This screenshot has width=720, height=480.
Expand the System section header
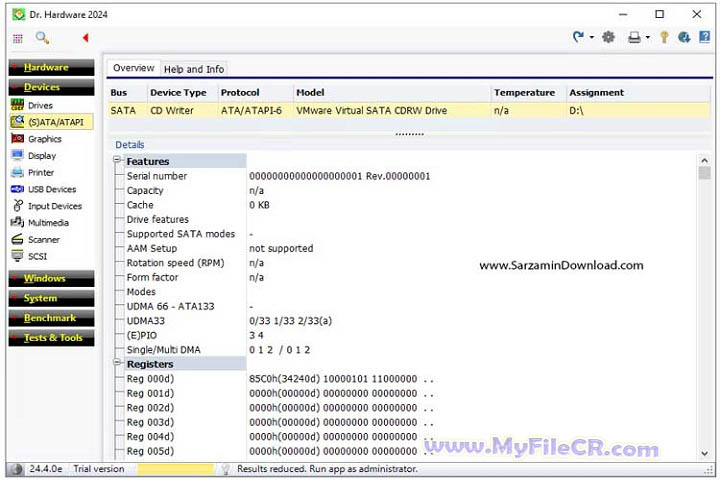51,298
